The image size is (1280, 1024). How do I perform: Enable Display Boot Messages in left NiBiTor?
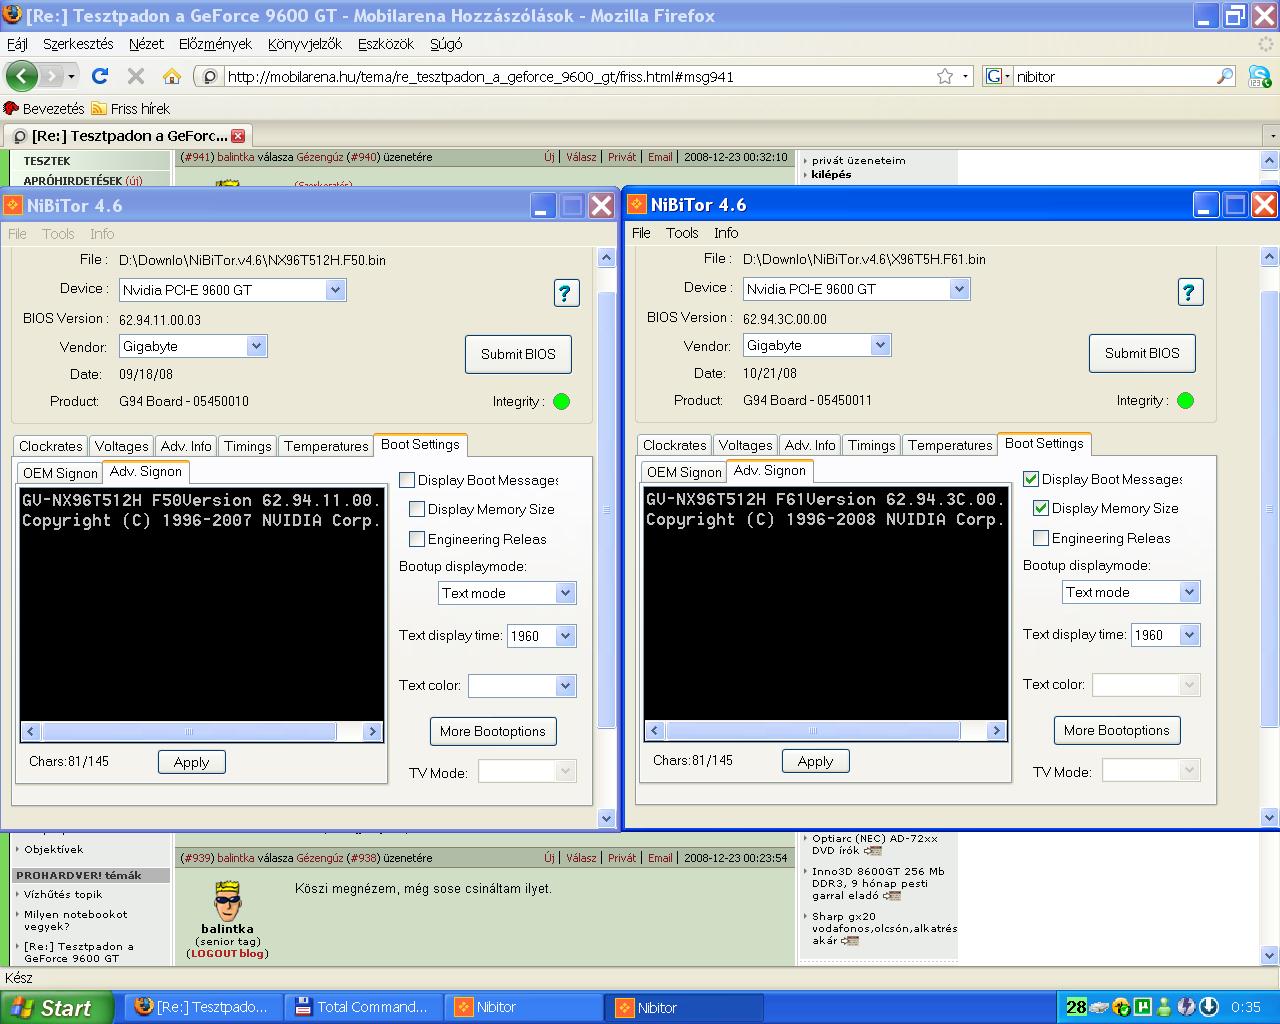[407, 480]
